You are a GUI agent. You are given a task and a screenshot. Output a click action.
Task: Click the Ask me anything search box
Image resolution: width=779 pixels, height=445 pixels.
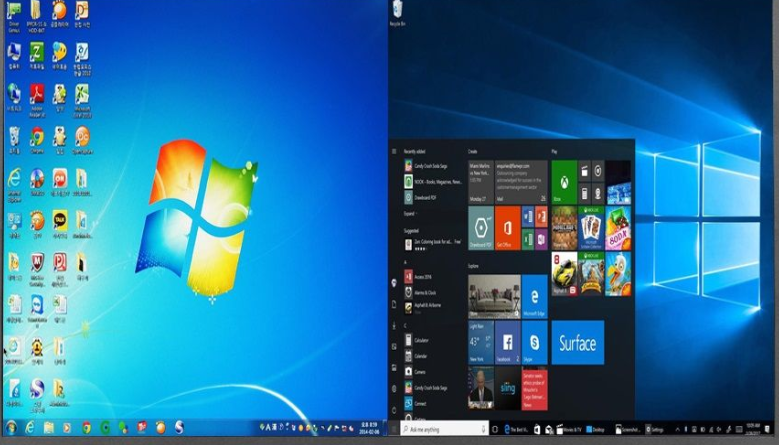point(444,429)
